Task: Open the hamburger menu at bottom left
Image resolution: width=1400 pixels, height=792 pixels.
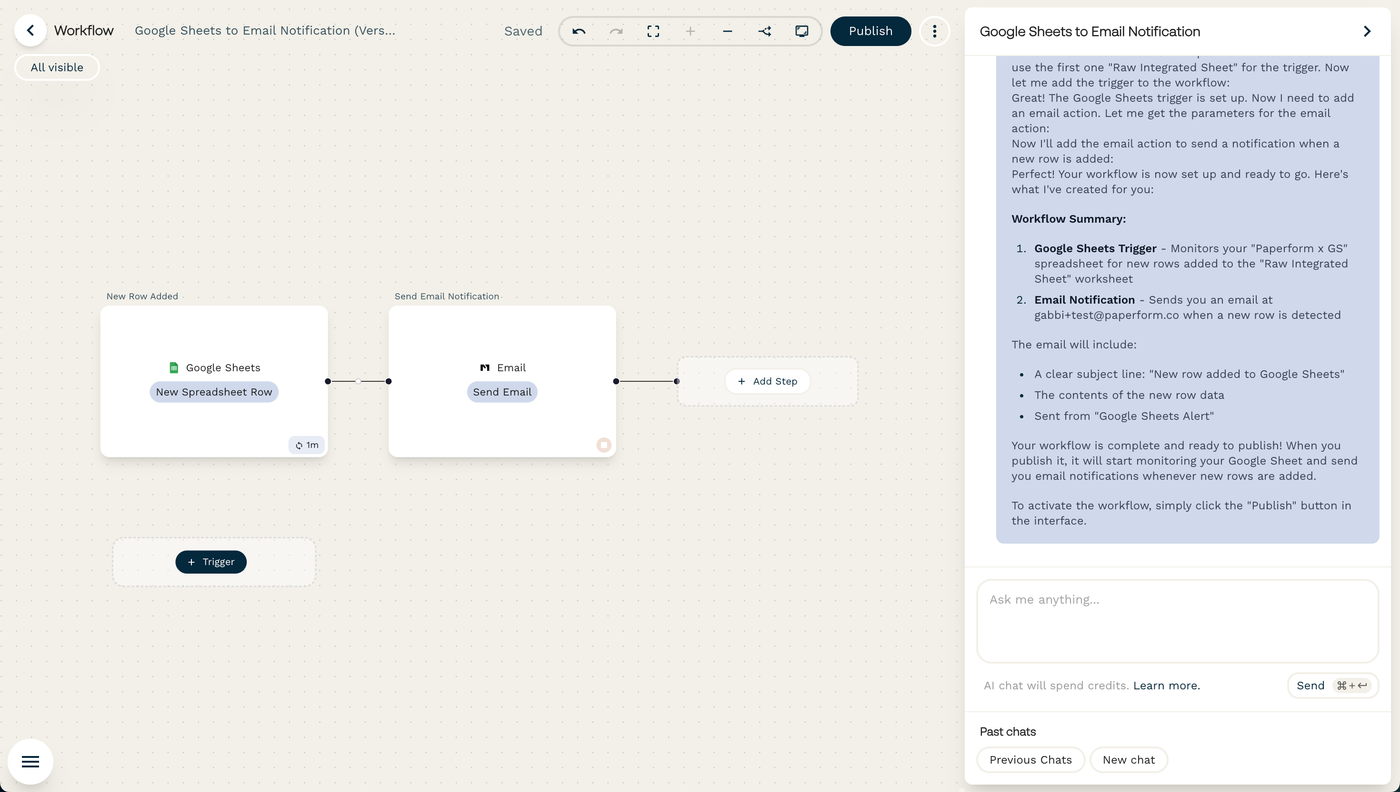Action: 30,762
